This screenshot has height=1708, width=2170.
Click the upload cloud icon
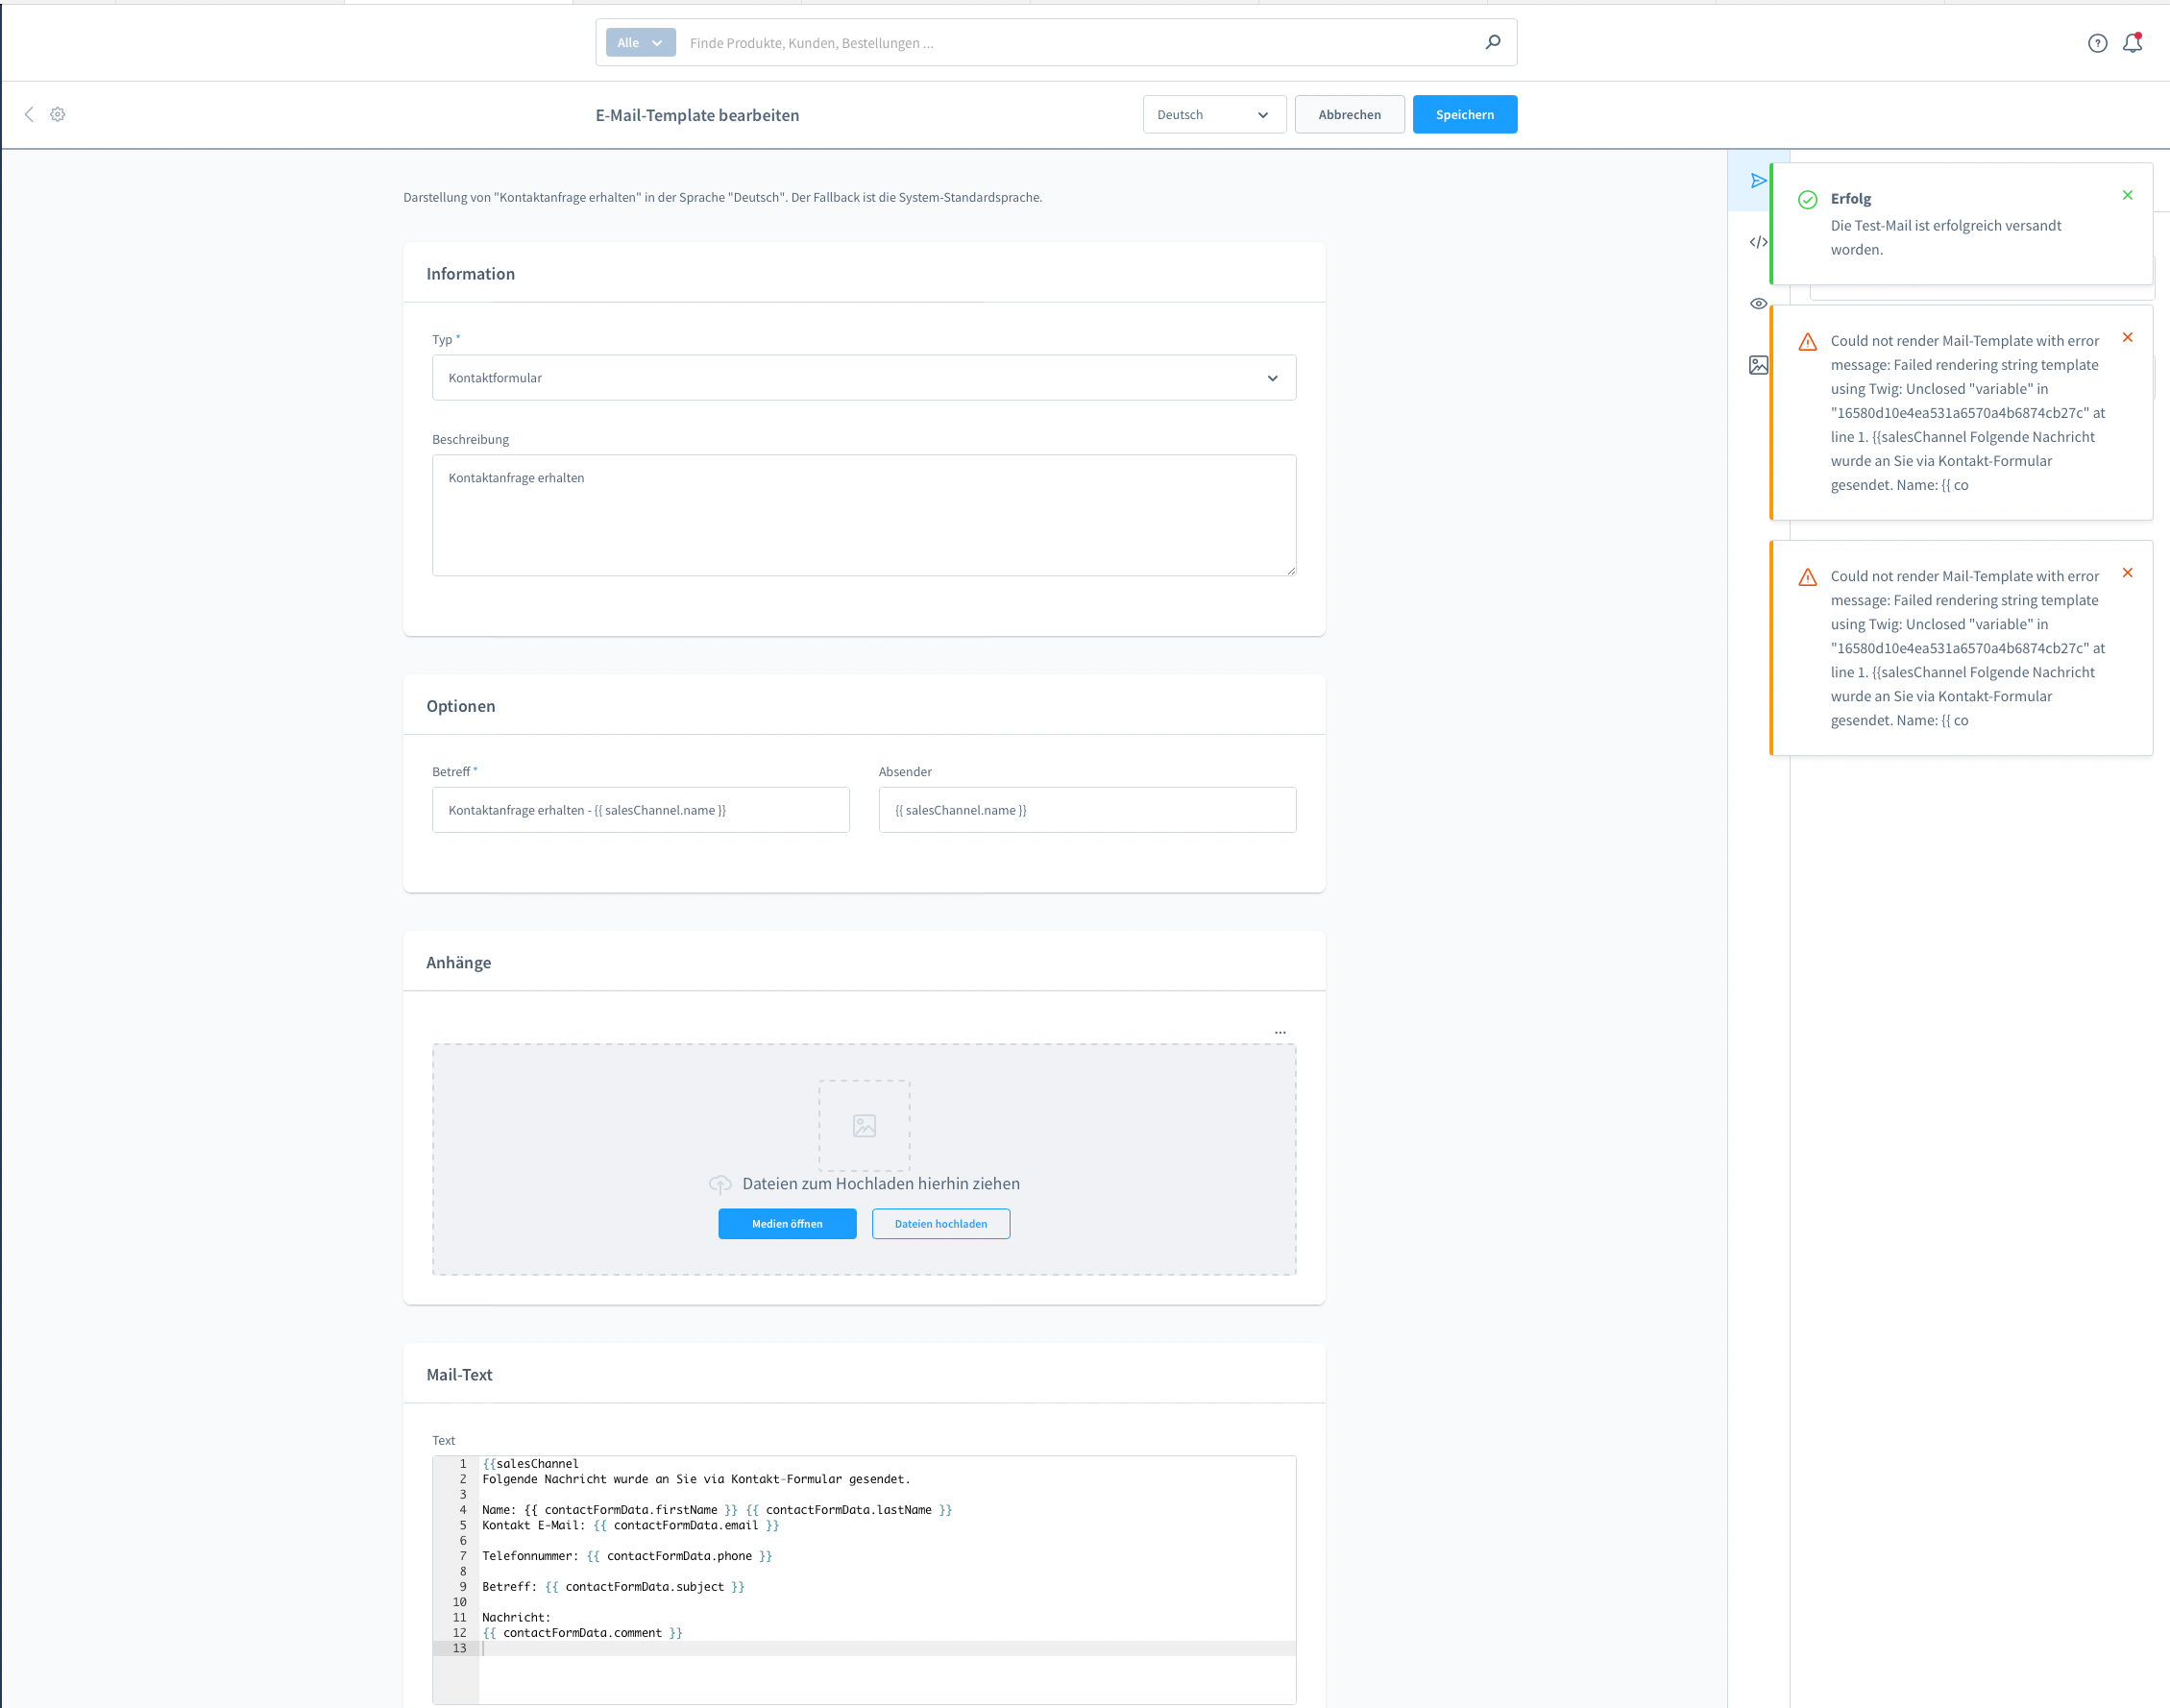point(720,1184)
